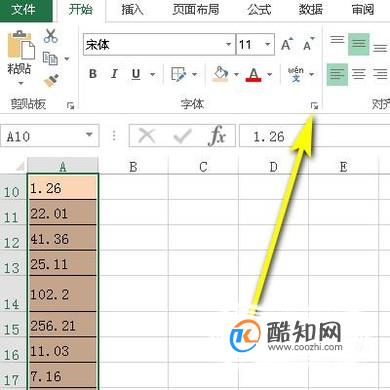Expand the Name Box dropdown for A10
This screenshot has width=390, height=390.
(x=89, y=135)
